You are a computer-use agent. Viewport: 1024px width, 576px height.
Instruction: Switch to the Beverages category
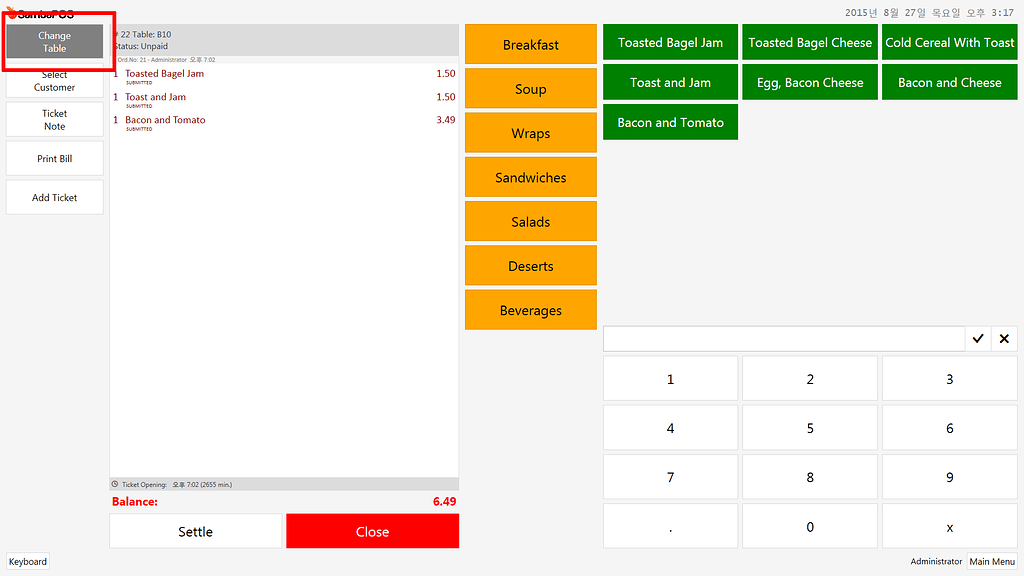[530, 309]
